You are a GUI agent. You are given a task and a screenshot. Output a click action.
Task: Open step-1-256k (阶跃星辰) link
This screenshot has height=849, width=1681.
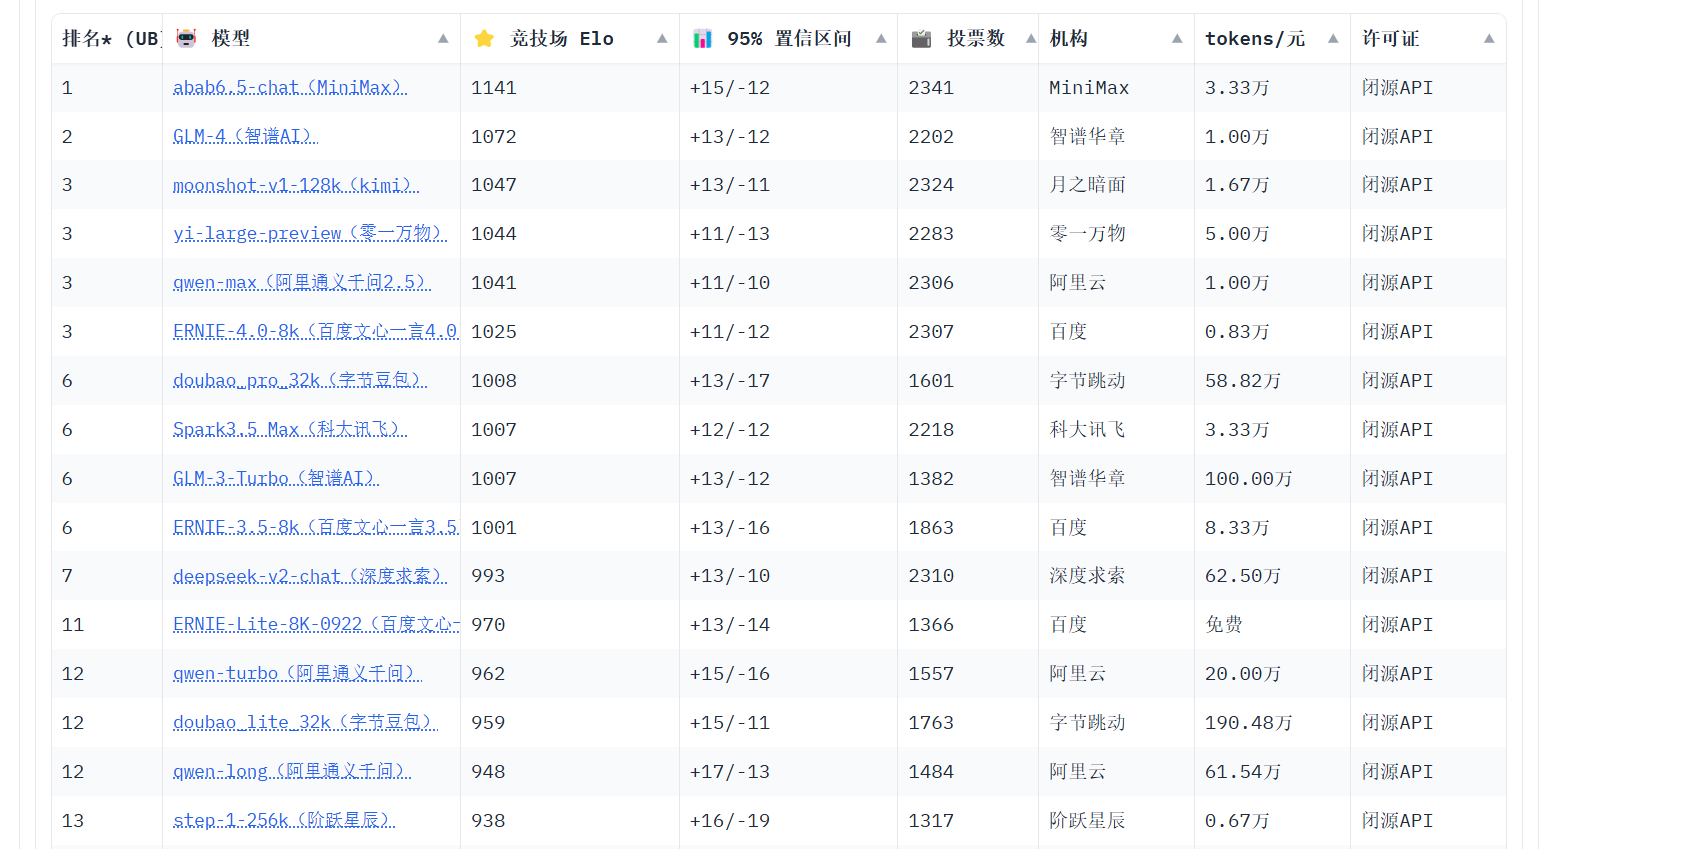(284, 820)
